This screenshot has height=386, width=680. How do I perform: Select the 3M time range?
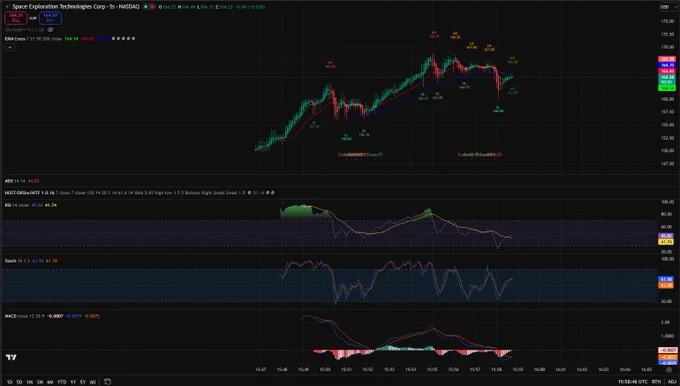(40, 382)
